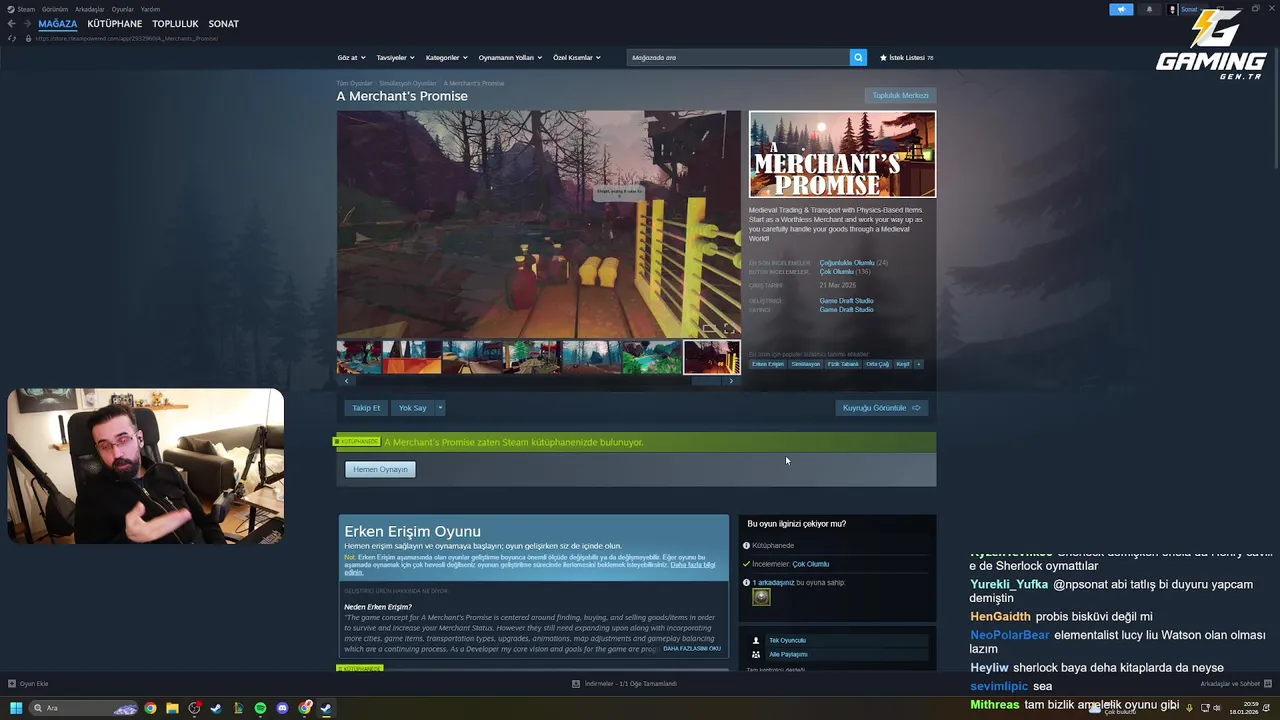Viewport: 1280px width, 720px height.
Task: Expand the Tavsiyeler dropdown
Action: (395, 57)
